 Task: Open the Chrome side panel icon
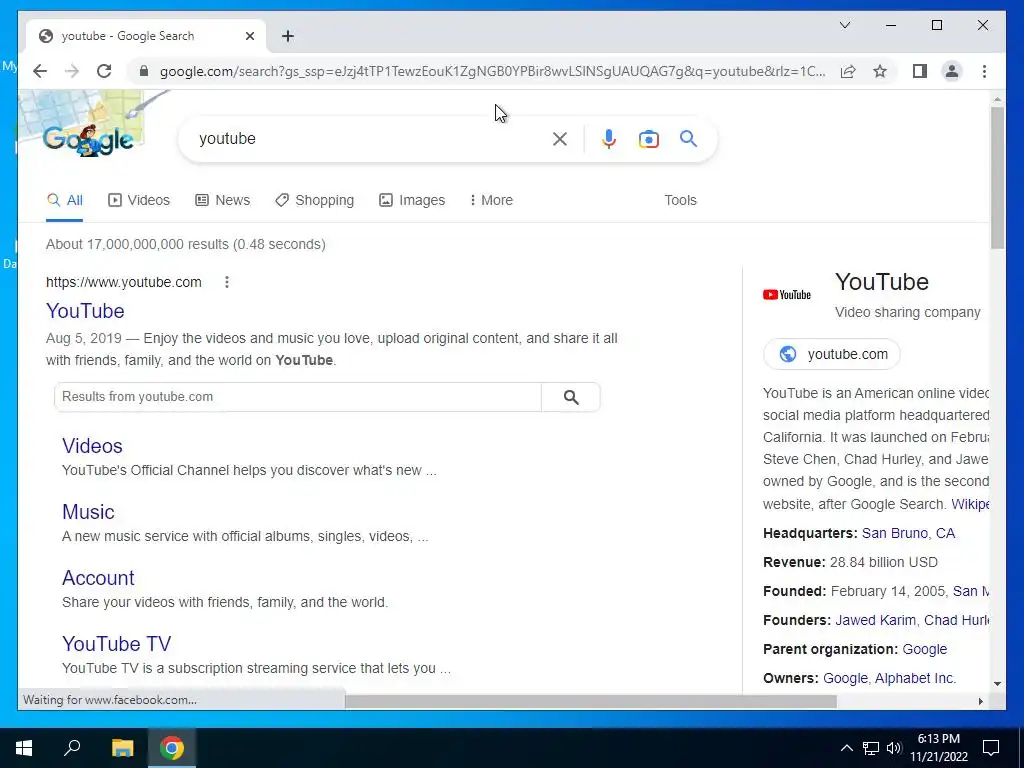920,71
